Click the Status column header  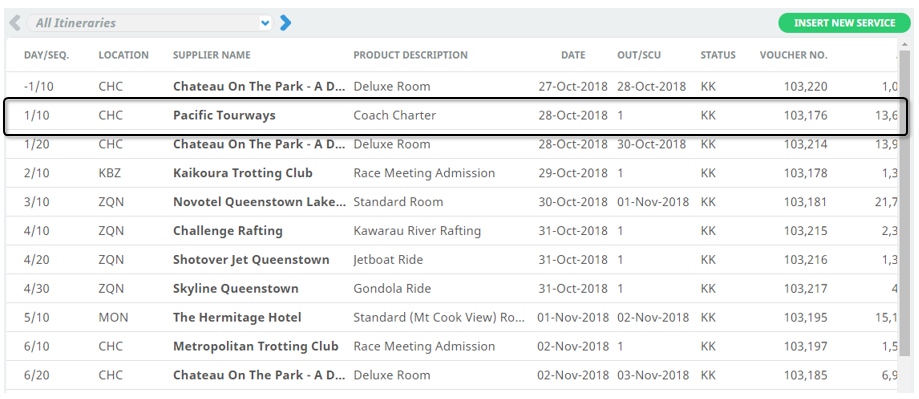click(718, 55)
